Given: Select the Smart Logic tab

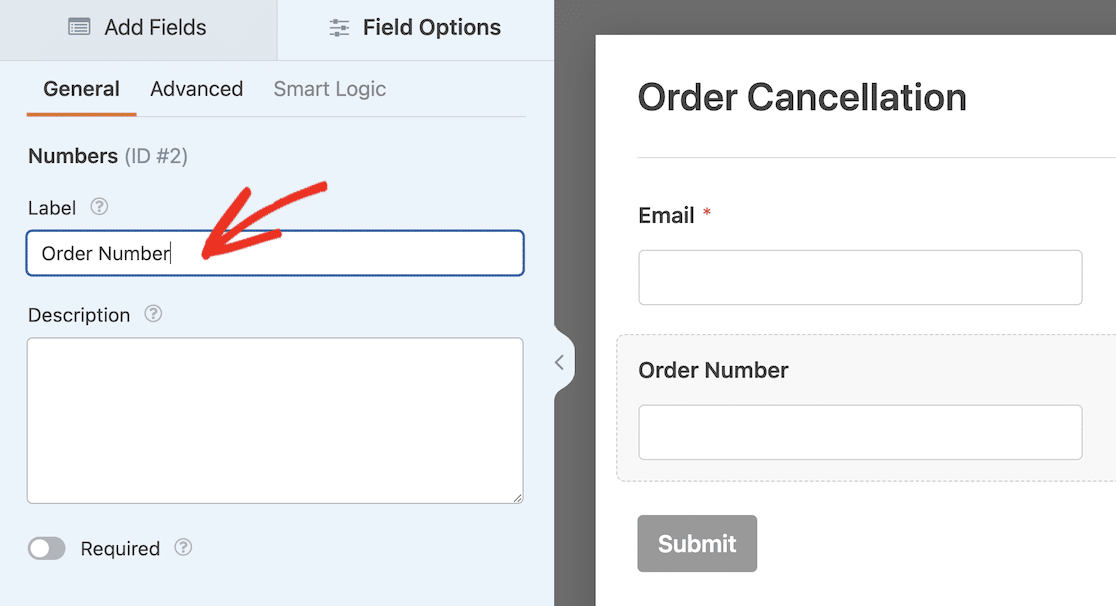Looking at the screenshot, I should pyautogui.click(x=330, y=89).
